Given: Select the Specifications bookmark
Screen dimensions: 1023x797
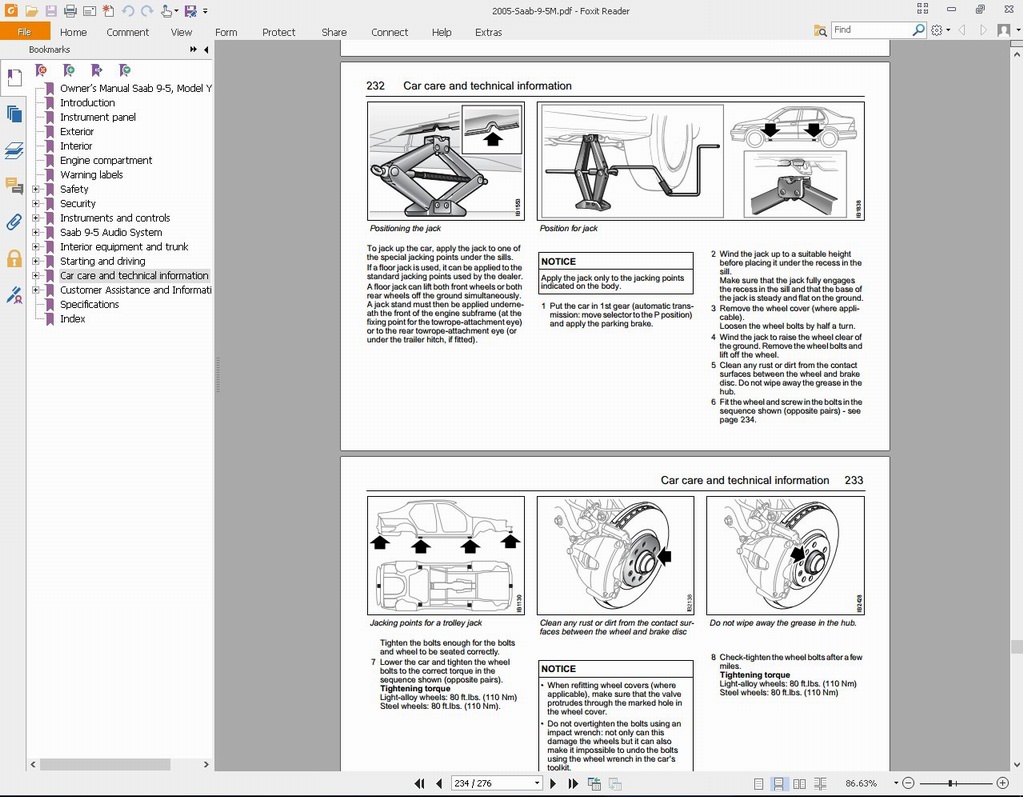Looking at the screenshot, I should [89, 305].
